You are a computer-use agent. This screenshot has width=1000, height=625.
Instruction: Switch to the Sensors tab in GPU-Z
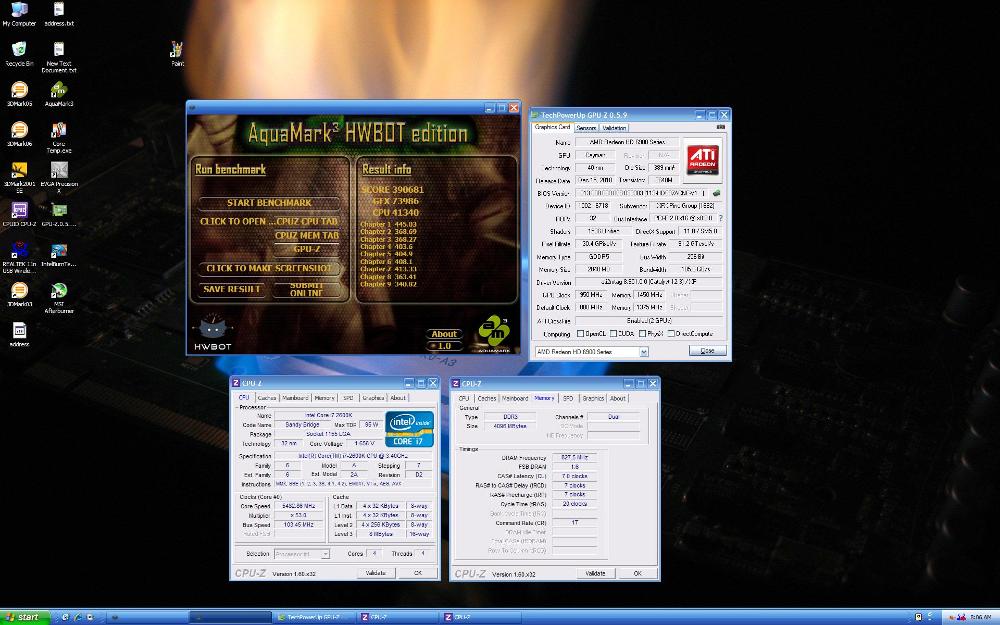click(585, 128)
